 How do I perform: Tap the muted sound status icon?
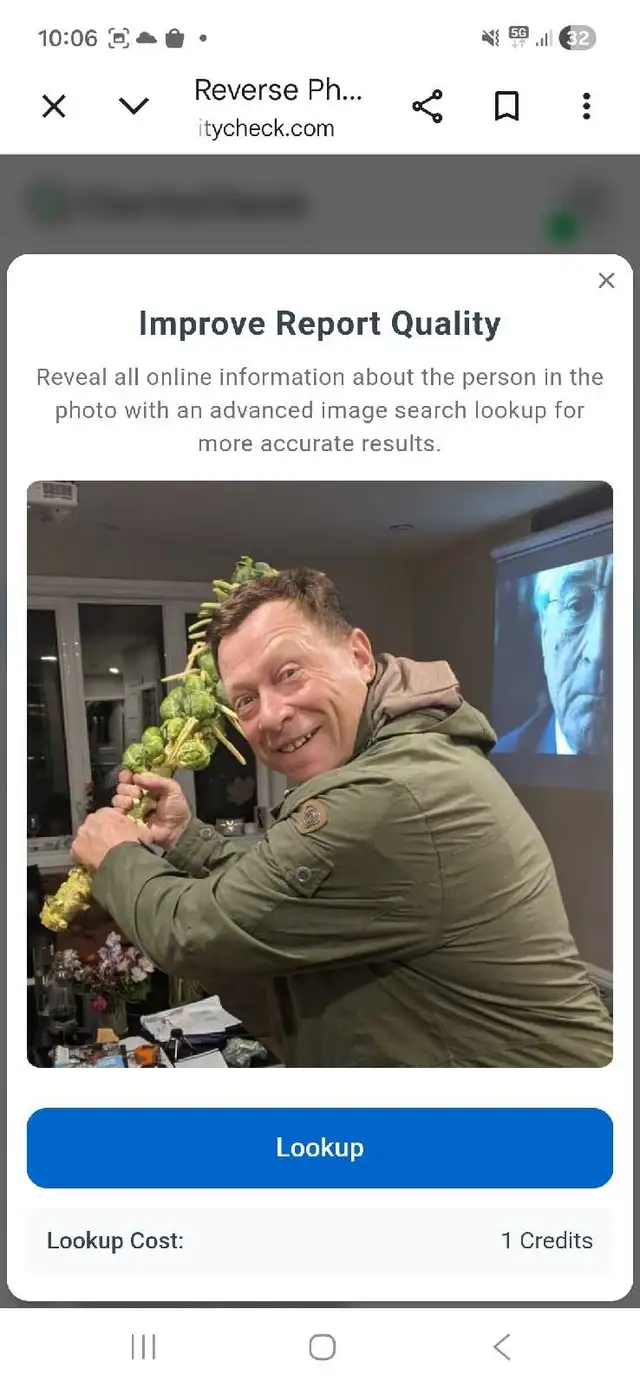coord(490,38)
